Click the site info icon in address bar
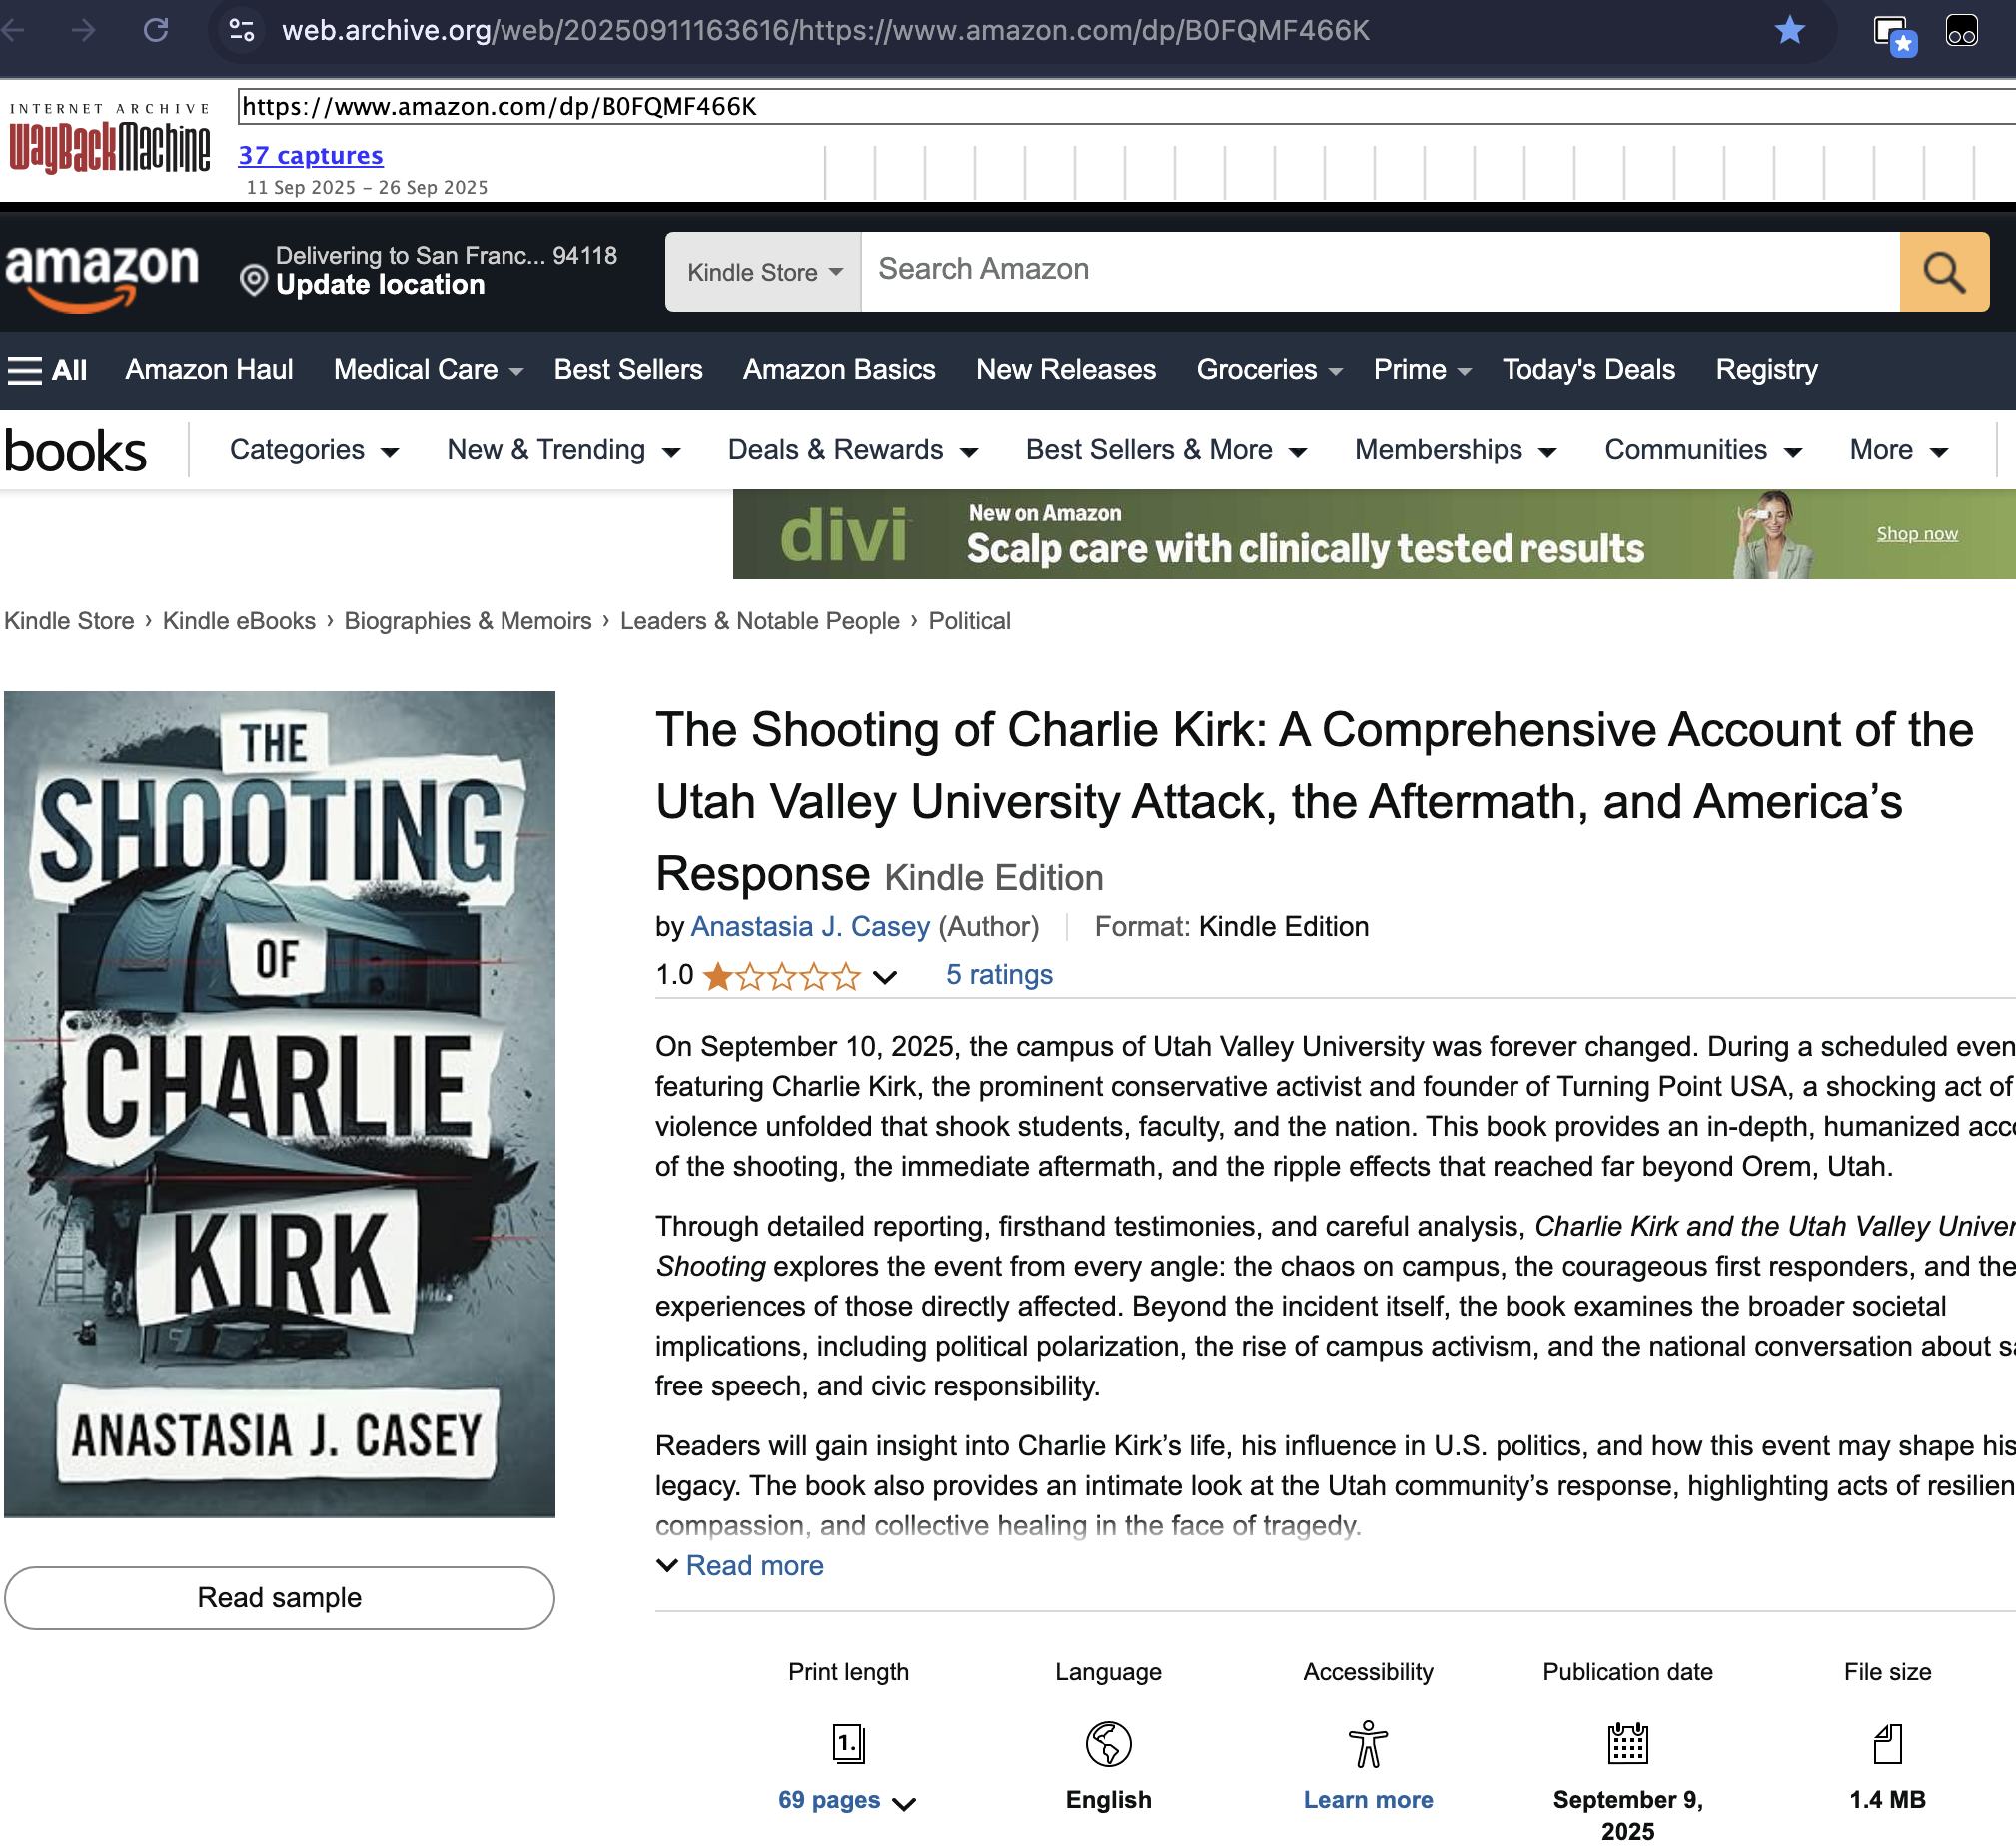2016x1846 pixels. (x=242, y=30)
